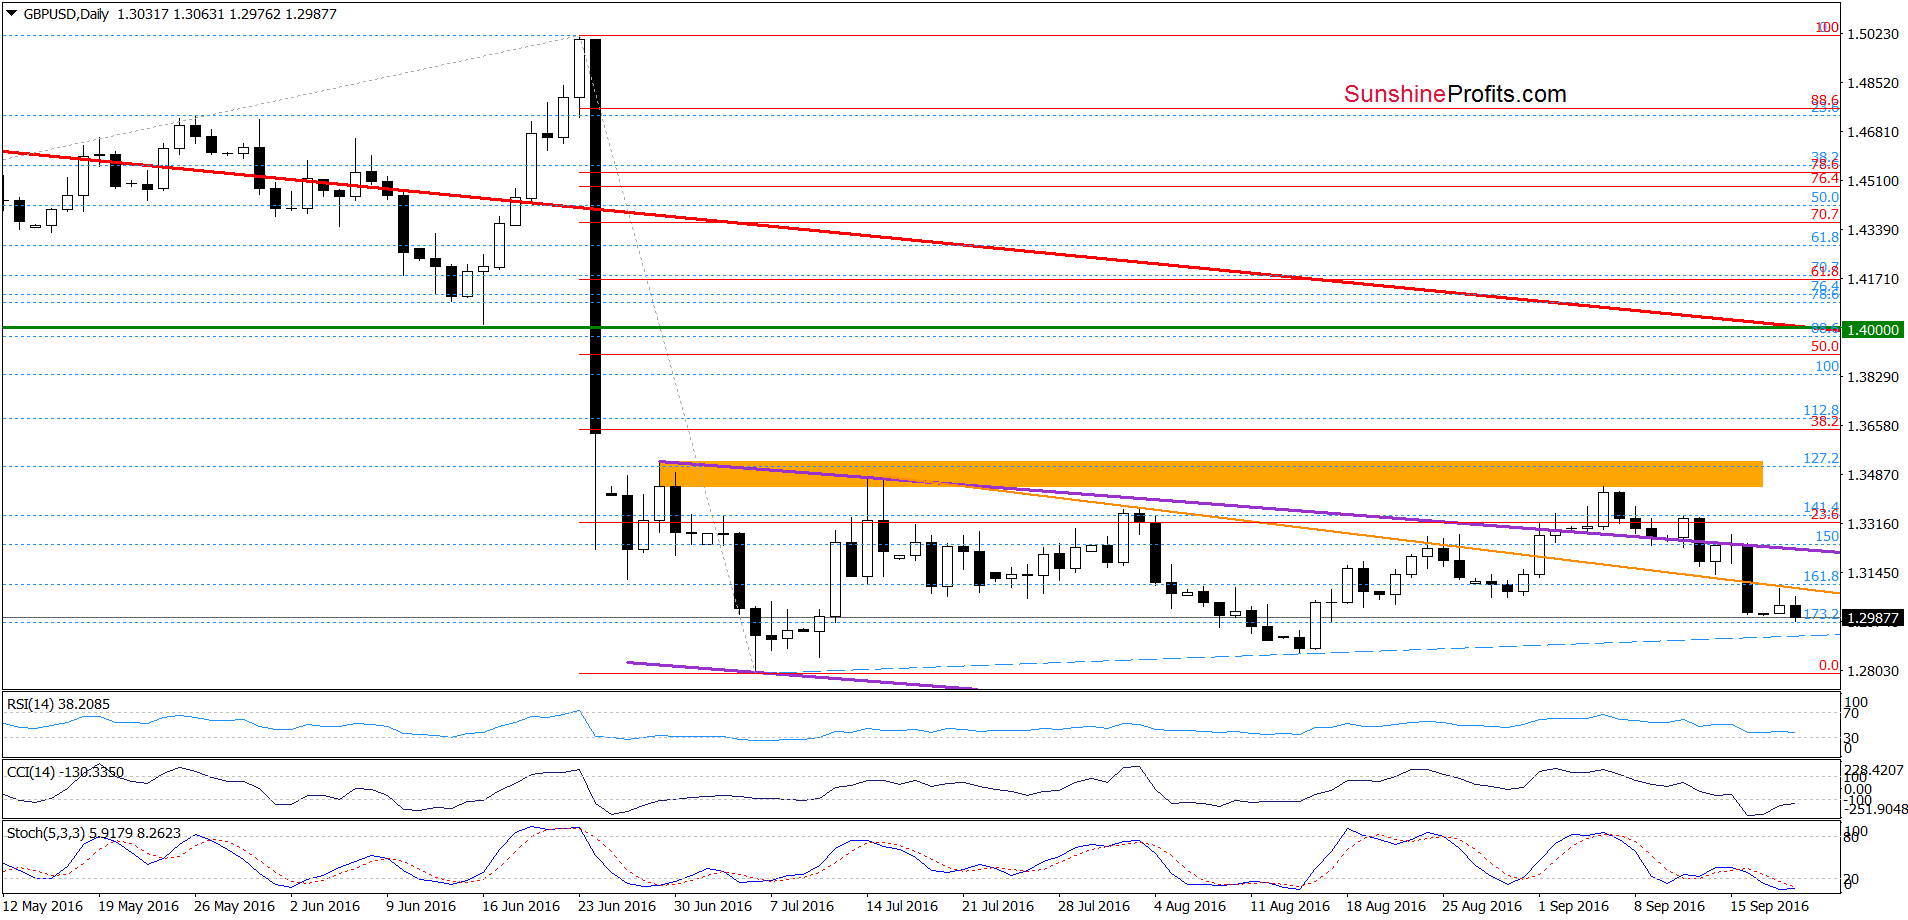Click the 8 Sep 2016 date label
This screenshot has height=920, width=1908.
tap(1670, 906)
